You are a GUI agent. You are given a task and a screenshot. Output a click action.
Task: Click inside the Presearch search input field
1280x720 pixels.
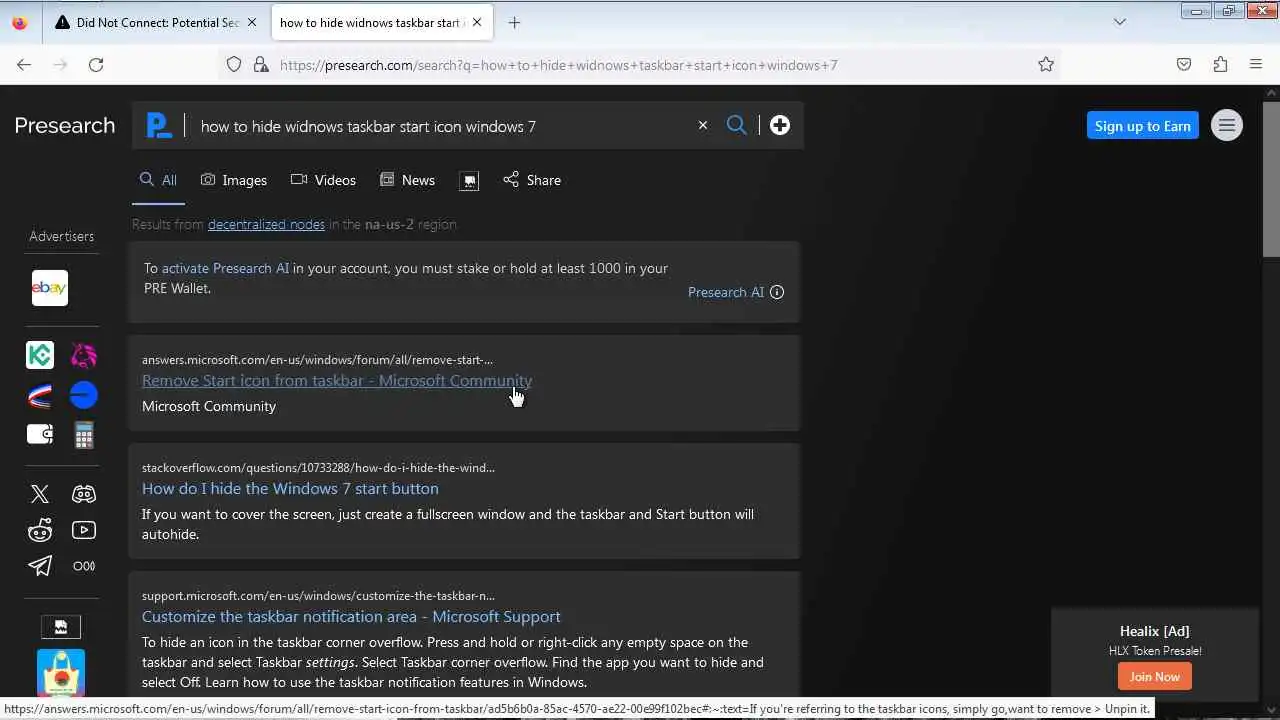coord(440,126)
